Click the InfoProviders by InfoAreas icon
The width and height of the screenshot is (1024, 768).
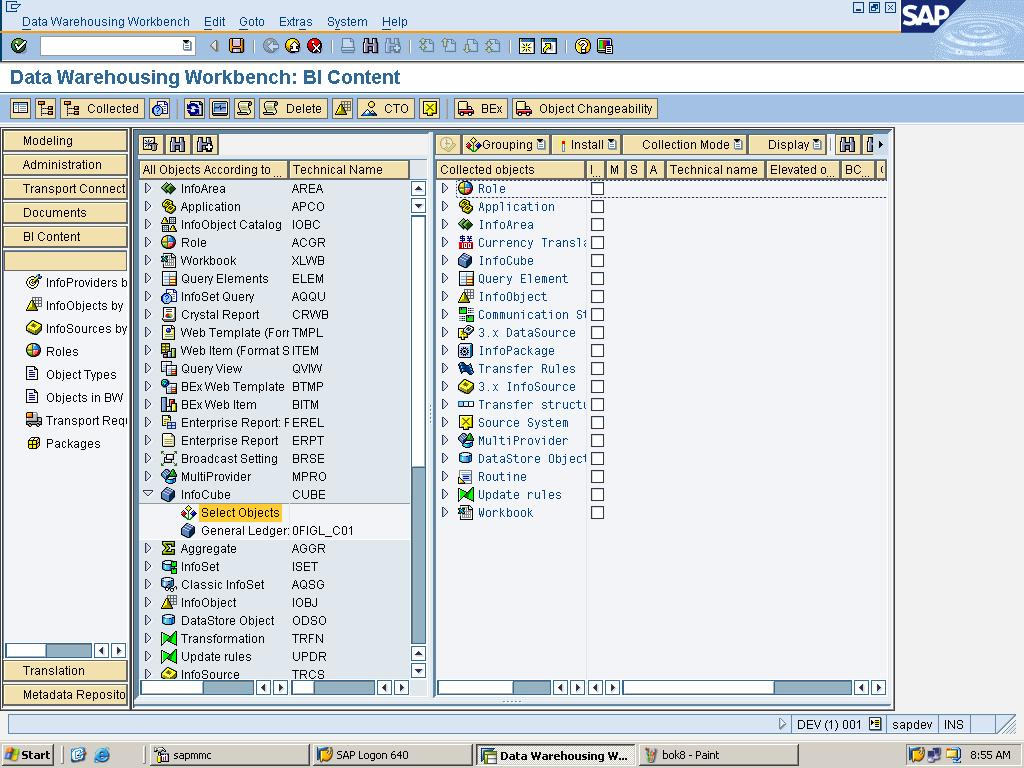33,282
